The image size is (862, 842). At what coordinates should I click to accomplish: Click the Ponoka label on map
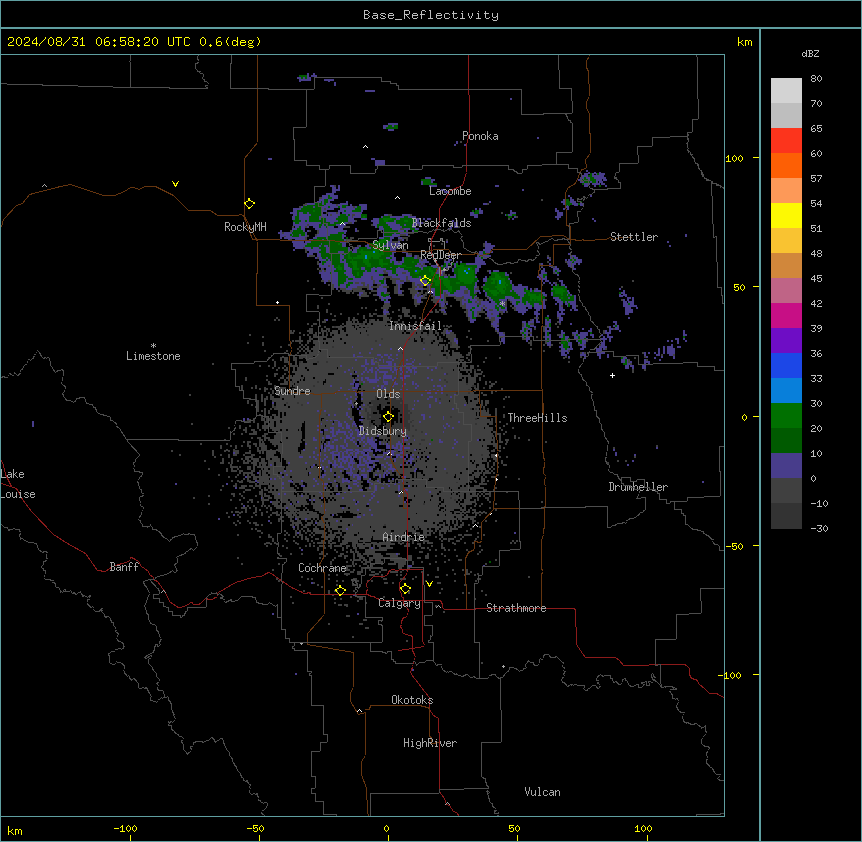tap(480, 136)
